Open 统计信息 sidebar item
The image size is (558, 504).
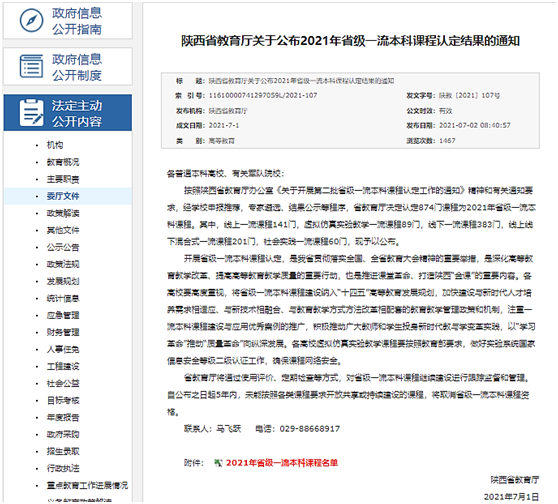(63, 298)
